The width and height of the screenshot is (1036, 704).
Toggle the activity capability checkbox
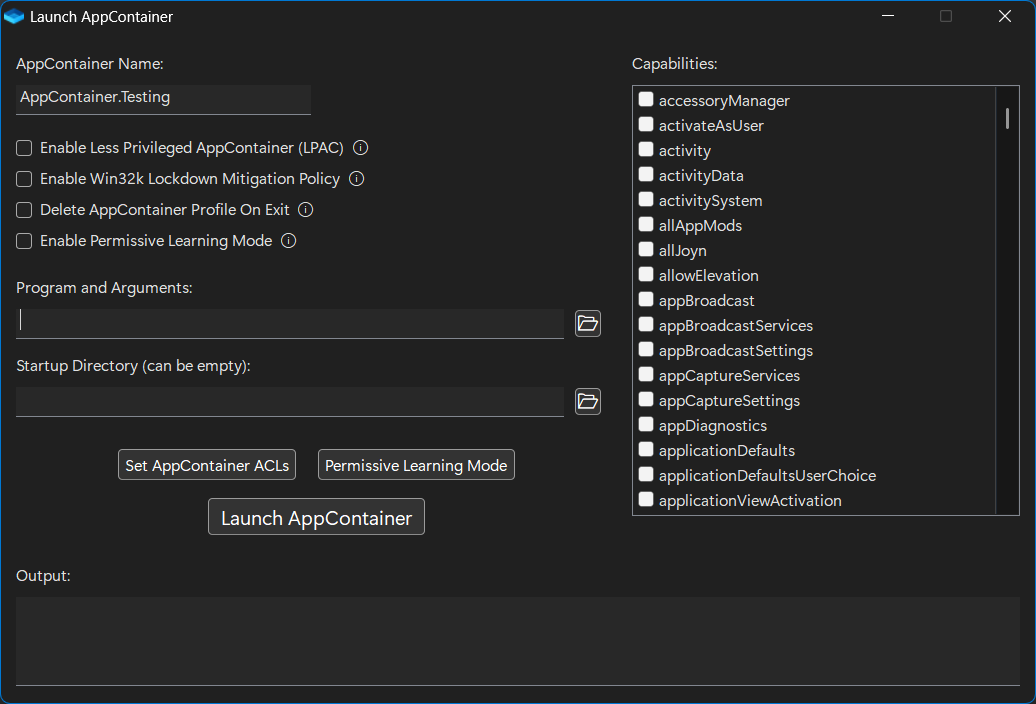646,149
